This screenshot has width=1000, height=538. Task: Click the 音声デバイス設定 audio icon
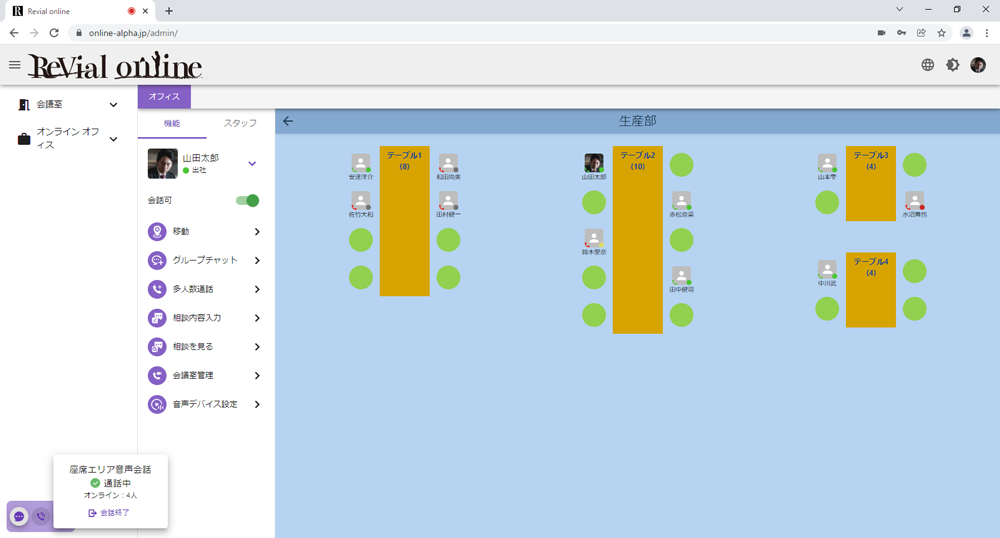point(156,405)
